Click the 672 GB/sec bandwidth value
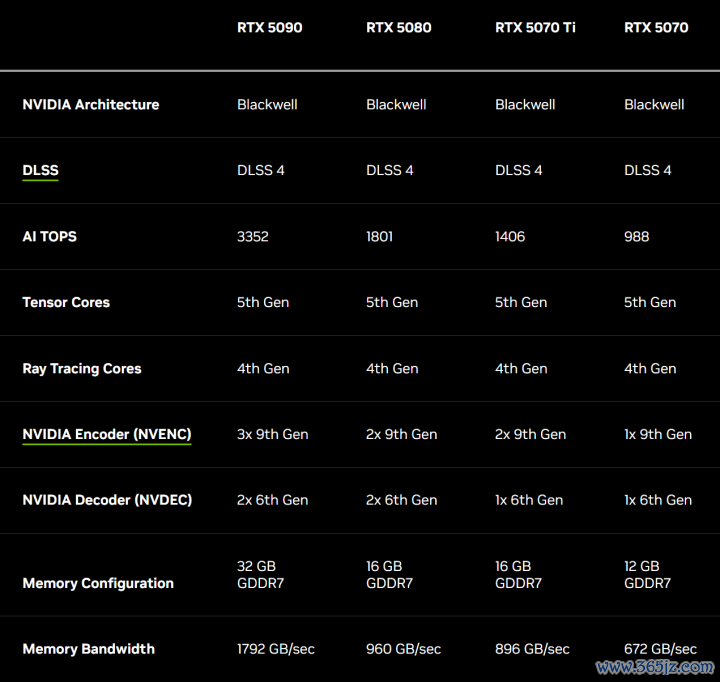This screenshot has height=682, width=720. (x=660, y=649)
